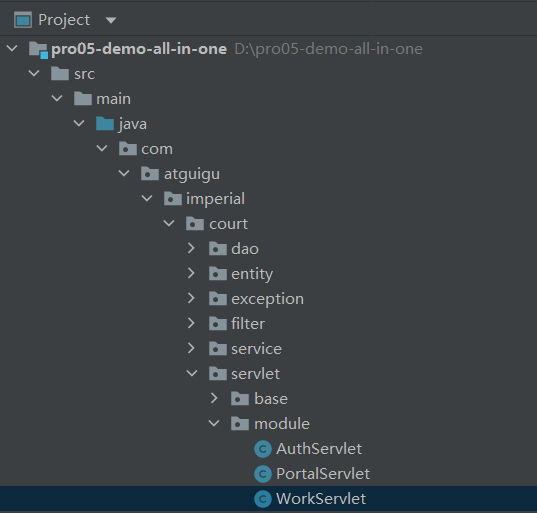The image size is (537, 513).
Task: Select the court package label
Action: [228, 224]
